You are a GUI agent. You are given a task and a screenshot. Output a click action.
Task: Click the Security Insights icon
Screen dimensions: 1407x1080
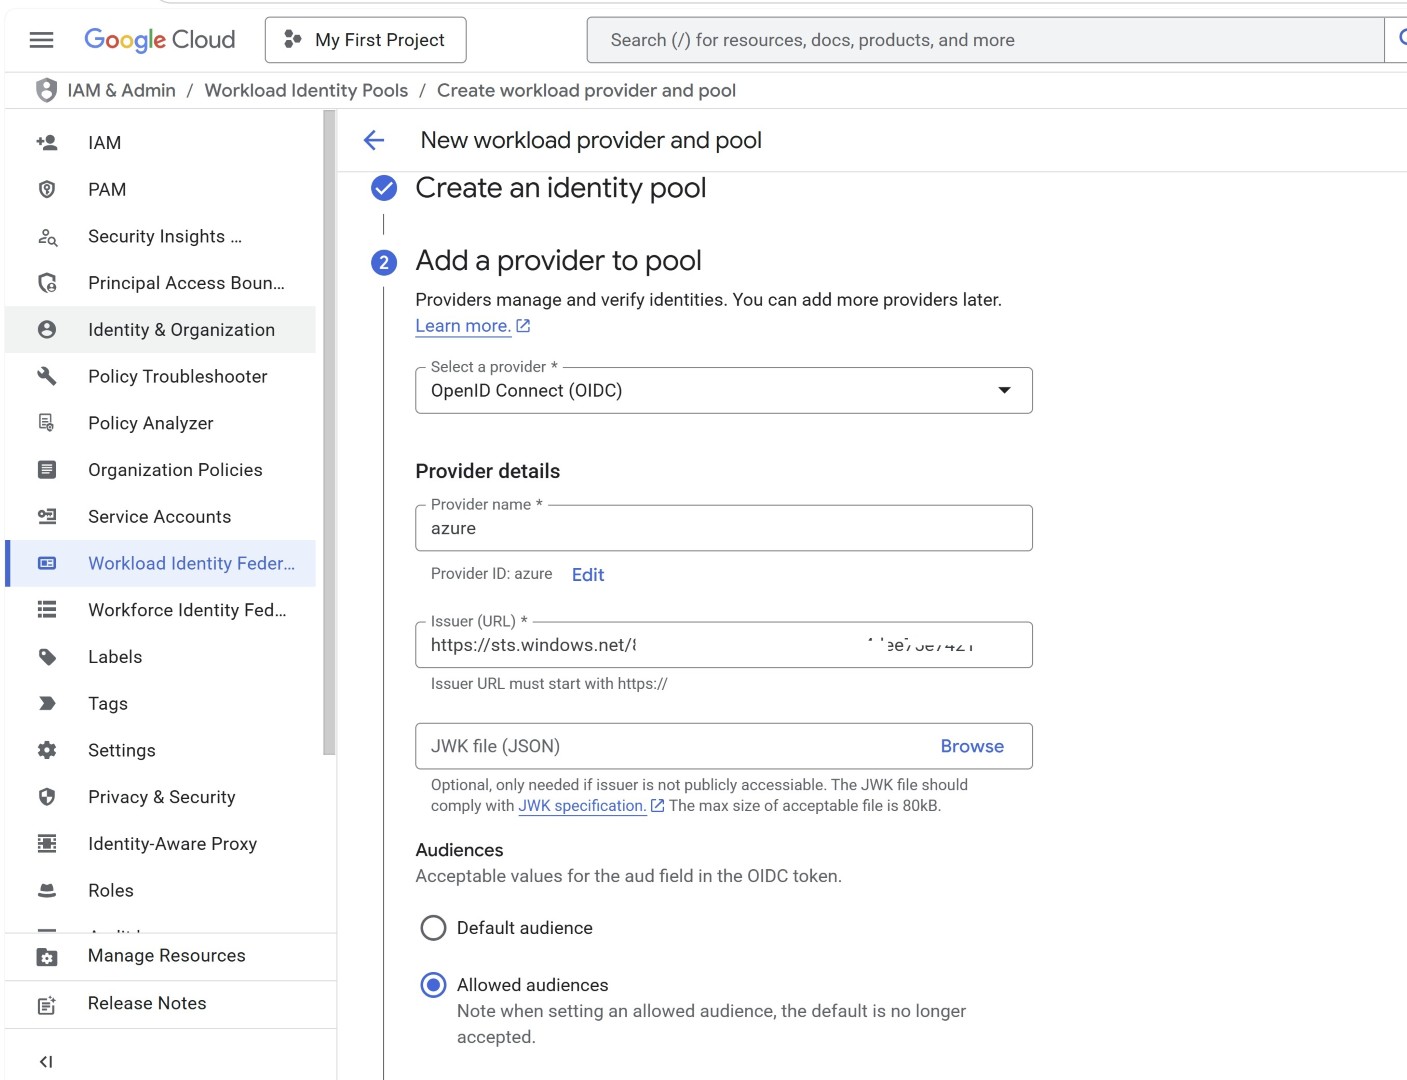[x=47, y=236]
